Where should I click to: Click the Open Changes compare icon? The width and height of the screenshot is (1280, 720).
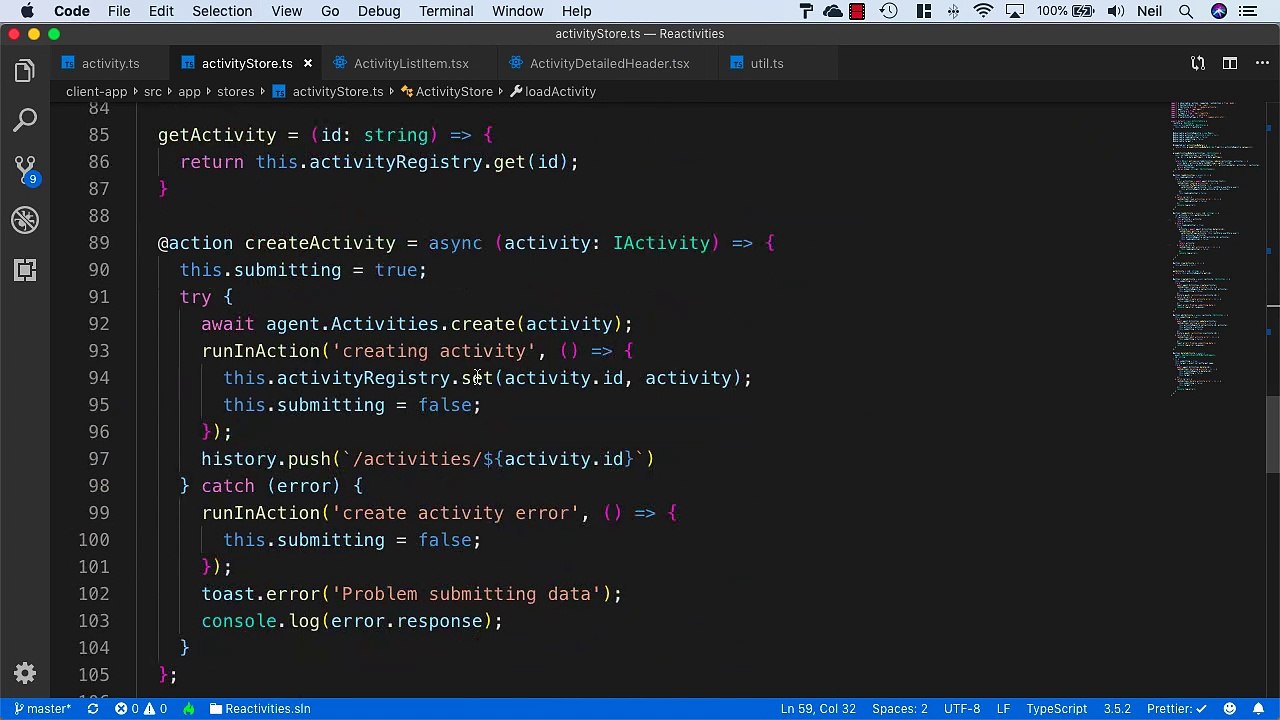click(x=1197, y=63)
